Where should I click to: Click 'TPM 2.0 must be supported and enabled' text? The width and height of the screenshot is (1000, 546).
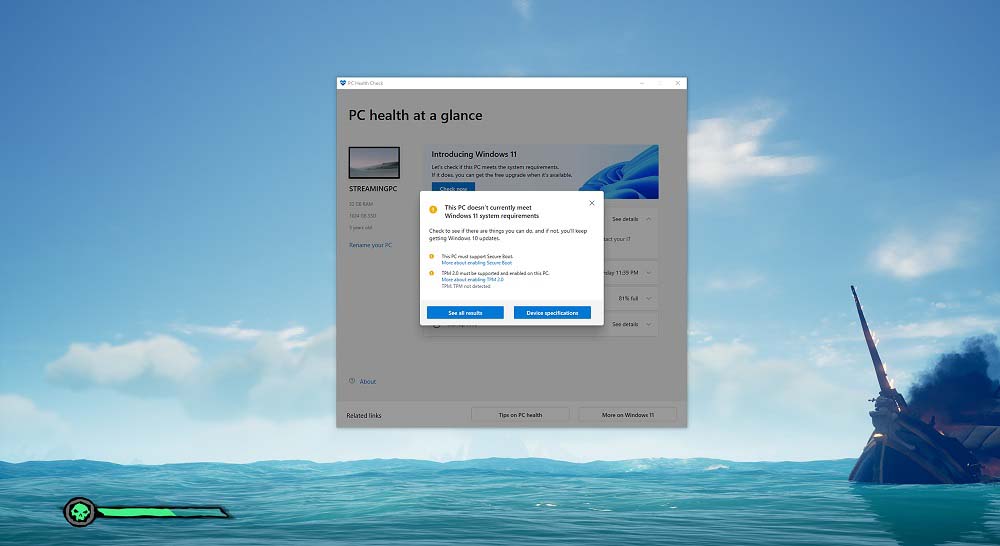(x=495, y=273)
